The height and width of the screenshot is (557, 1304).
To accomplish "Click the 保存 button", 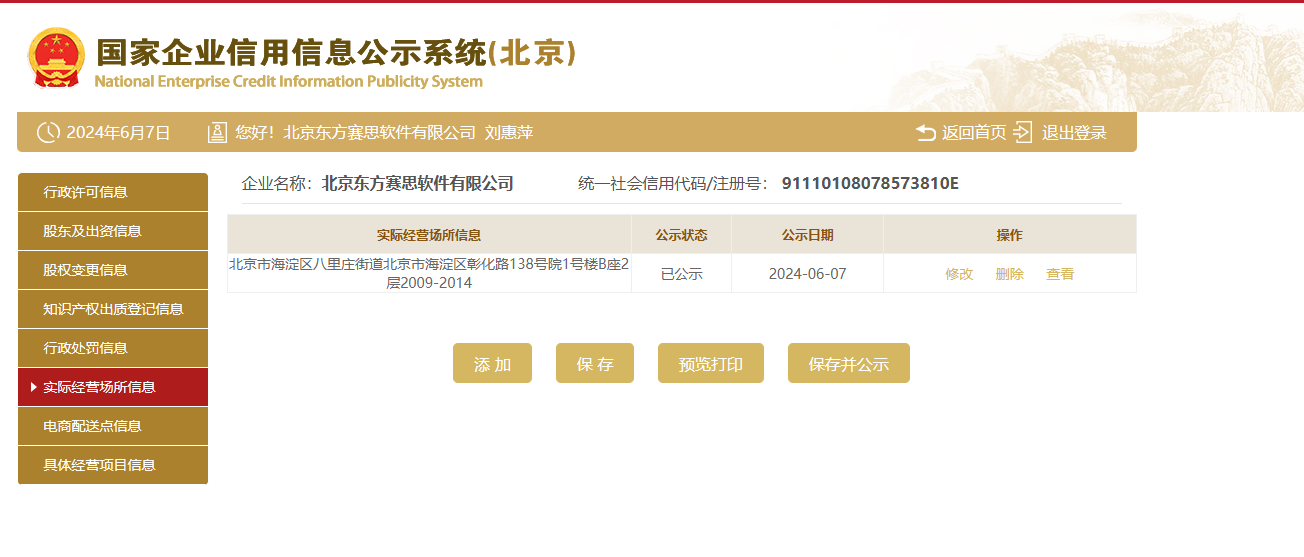I will click(x=595, y=363).
